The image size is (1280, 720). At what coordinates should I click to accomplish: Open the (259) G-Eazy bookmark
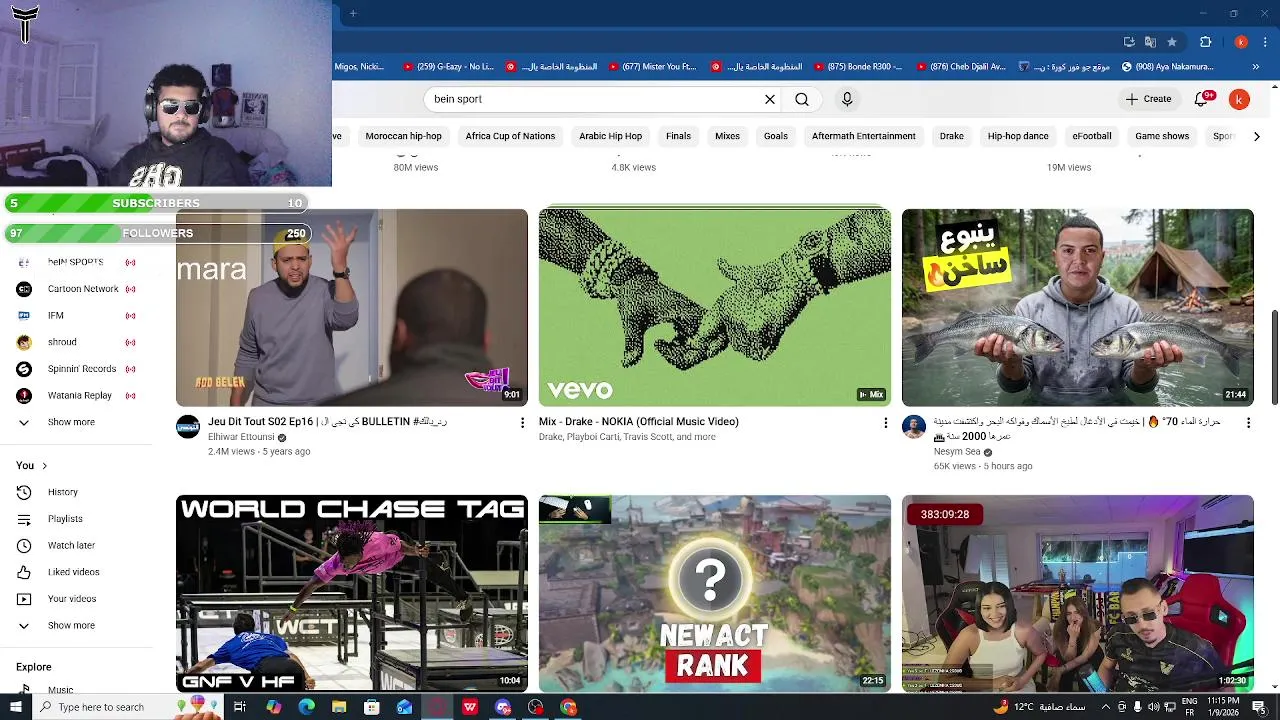pos(447,67)
